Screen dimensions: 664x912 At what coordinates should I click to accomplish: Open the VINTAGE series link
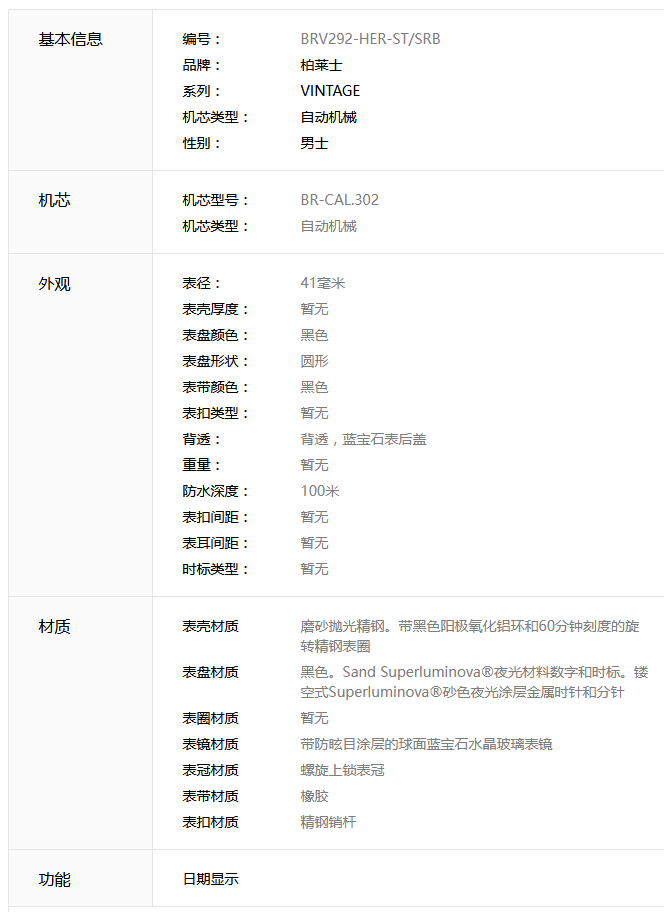pyautogui.click(x=330, y=91)
